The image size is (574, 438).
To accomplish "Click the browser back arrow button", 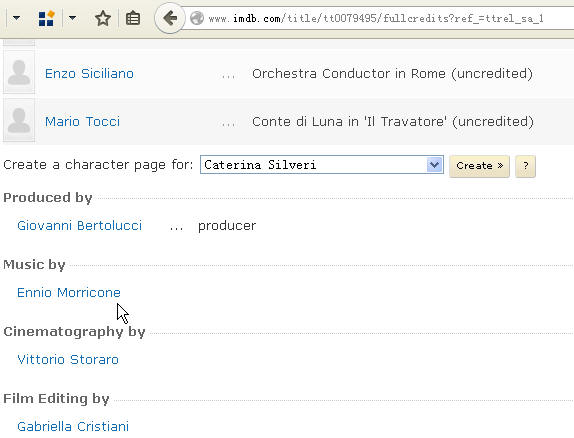I will point(170,18).
